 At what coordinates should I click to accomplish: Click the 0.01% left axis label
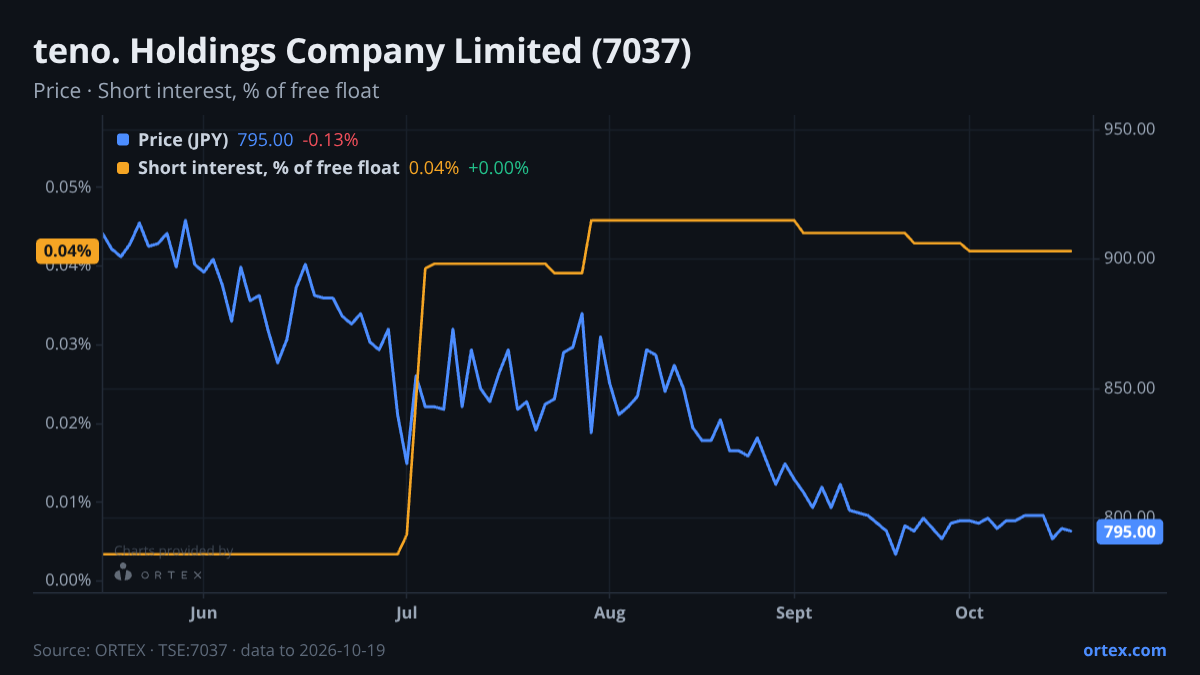pyautogui.click(x=68, y=501)
